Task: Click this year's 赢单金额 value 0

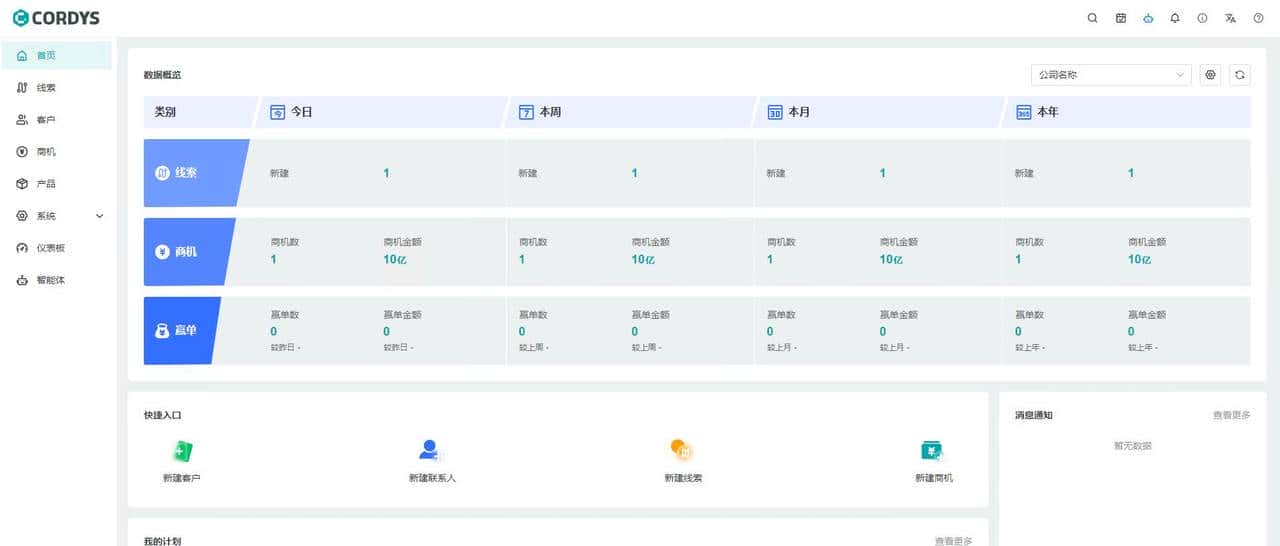Action: tap(1131, 331)
